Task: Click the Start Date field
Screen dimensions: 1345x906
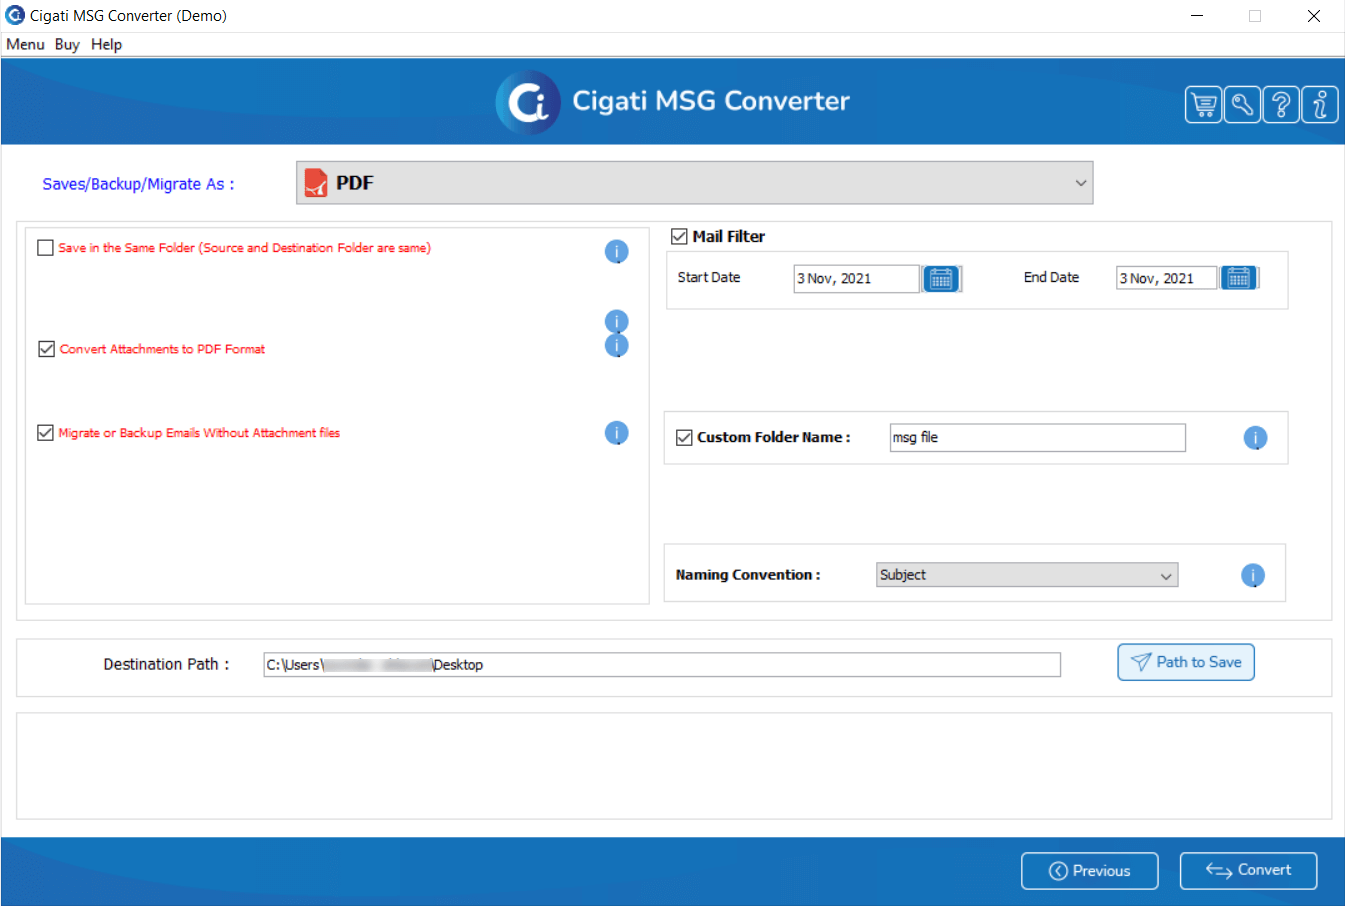Action: tap(856, 279)
